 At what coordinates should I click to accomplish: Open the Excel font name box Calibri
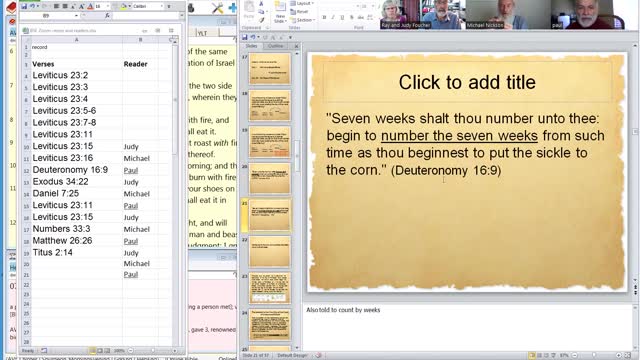[x=148, y=6]
